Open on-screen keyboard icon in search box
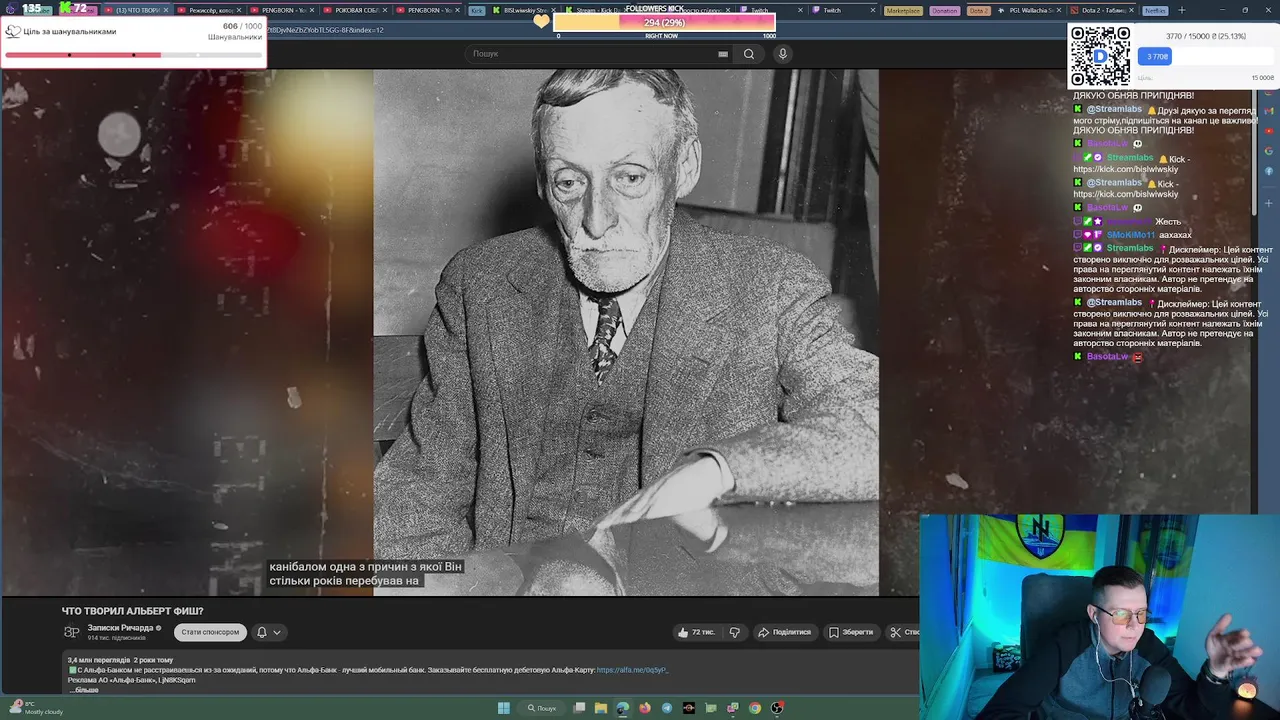The height and width of the screenshot is (720, 1280). [x=723, y=54]
